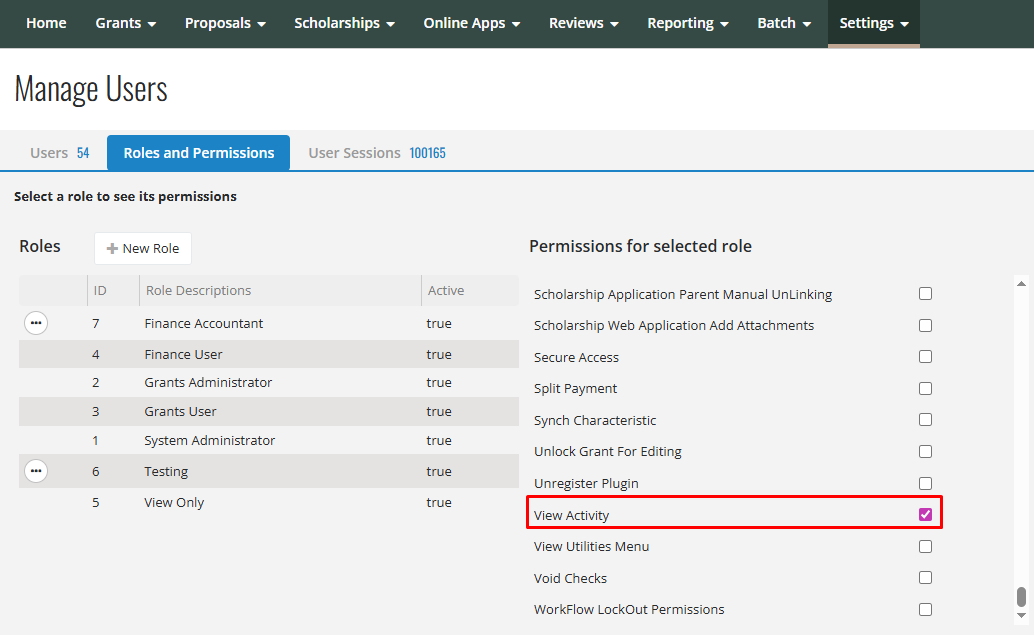1034x635 pixels.
Task: Enable the Unregister Plugin permission
Action: [x=925, y=483]
